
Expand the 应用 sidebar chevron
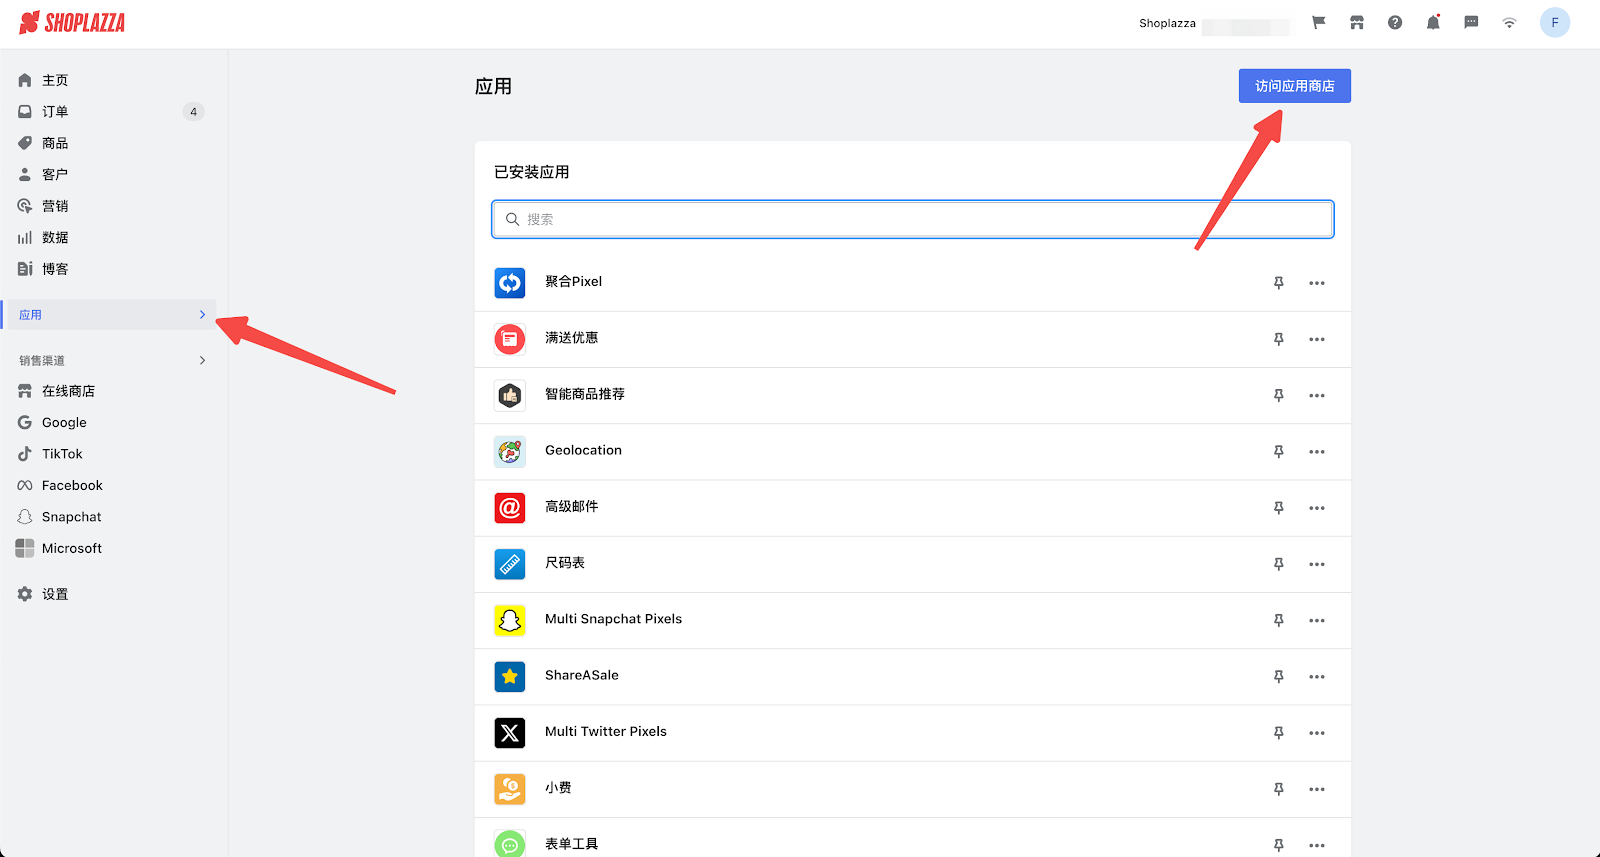pyautogui.click(x=202, y=314)
